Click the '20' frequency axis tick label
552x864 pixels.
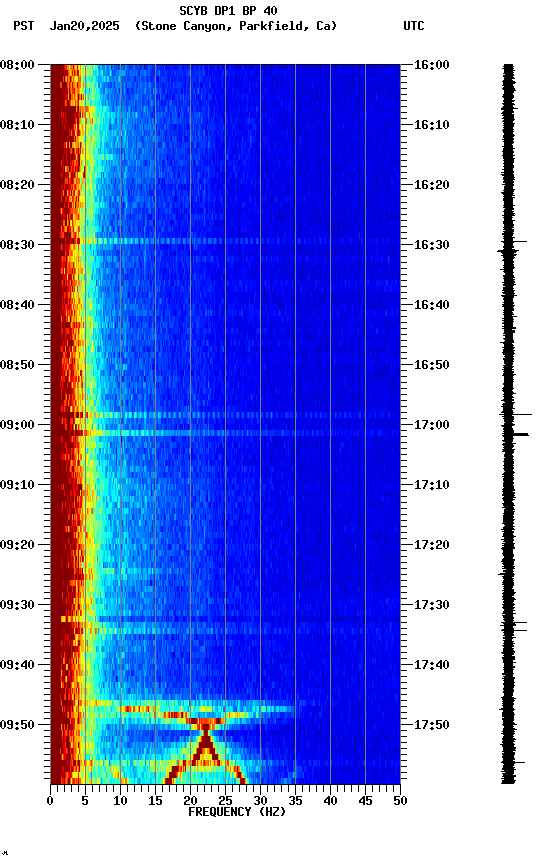click(190, 801)
